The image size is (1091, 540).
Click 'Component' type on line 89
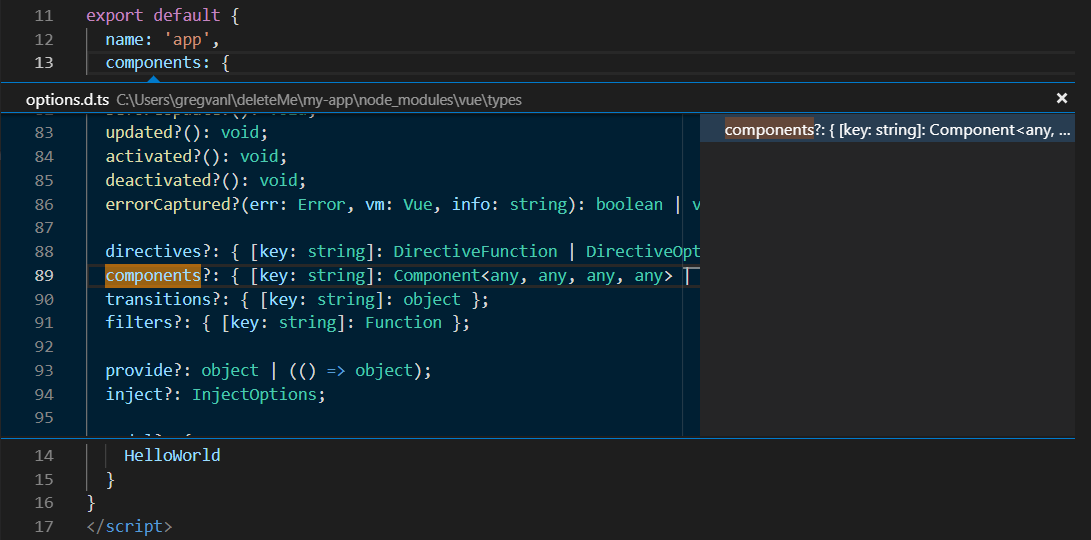tap(437, 276)
